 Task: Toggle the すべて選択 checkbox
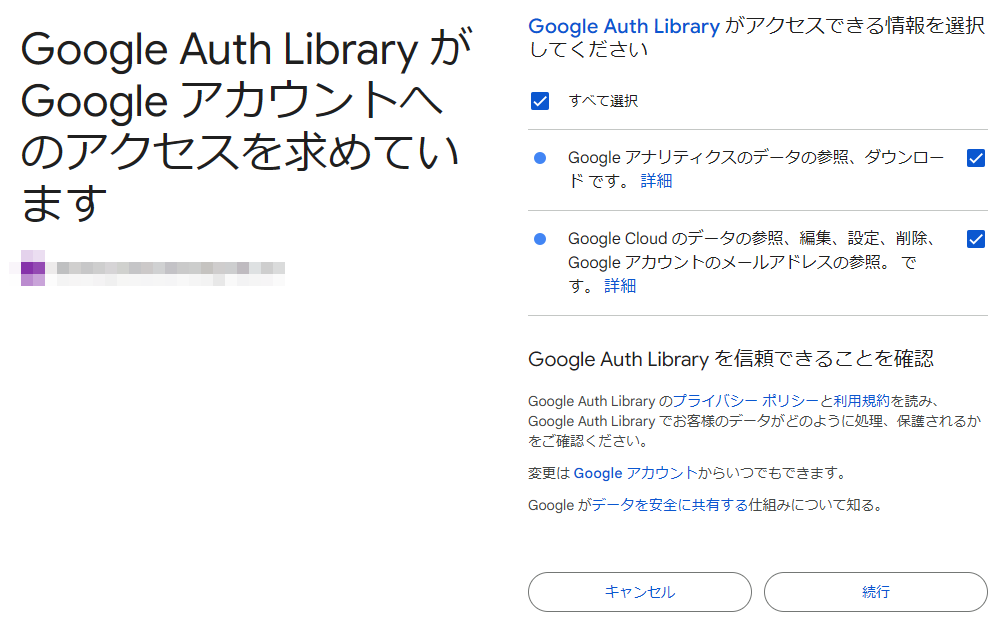tap(540, 101)
